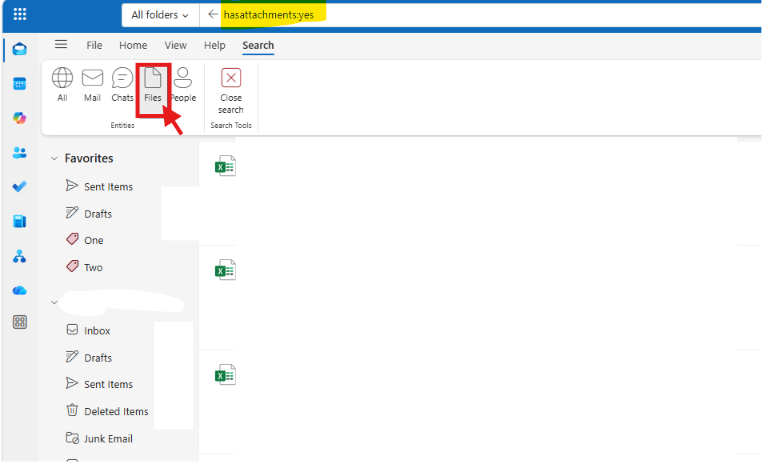The image size is (762, 462).
Task: Select the Search ribbon tab
Action: point(258,45)
